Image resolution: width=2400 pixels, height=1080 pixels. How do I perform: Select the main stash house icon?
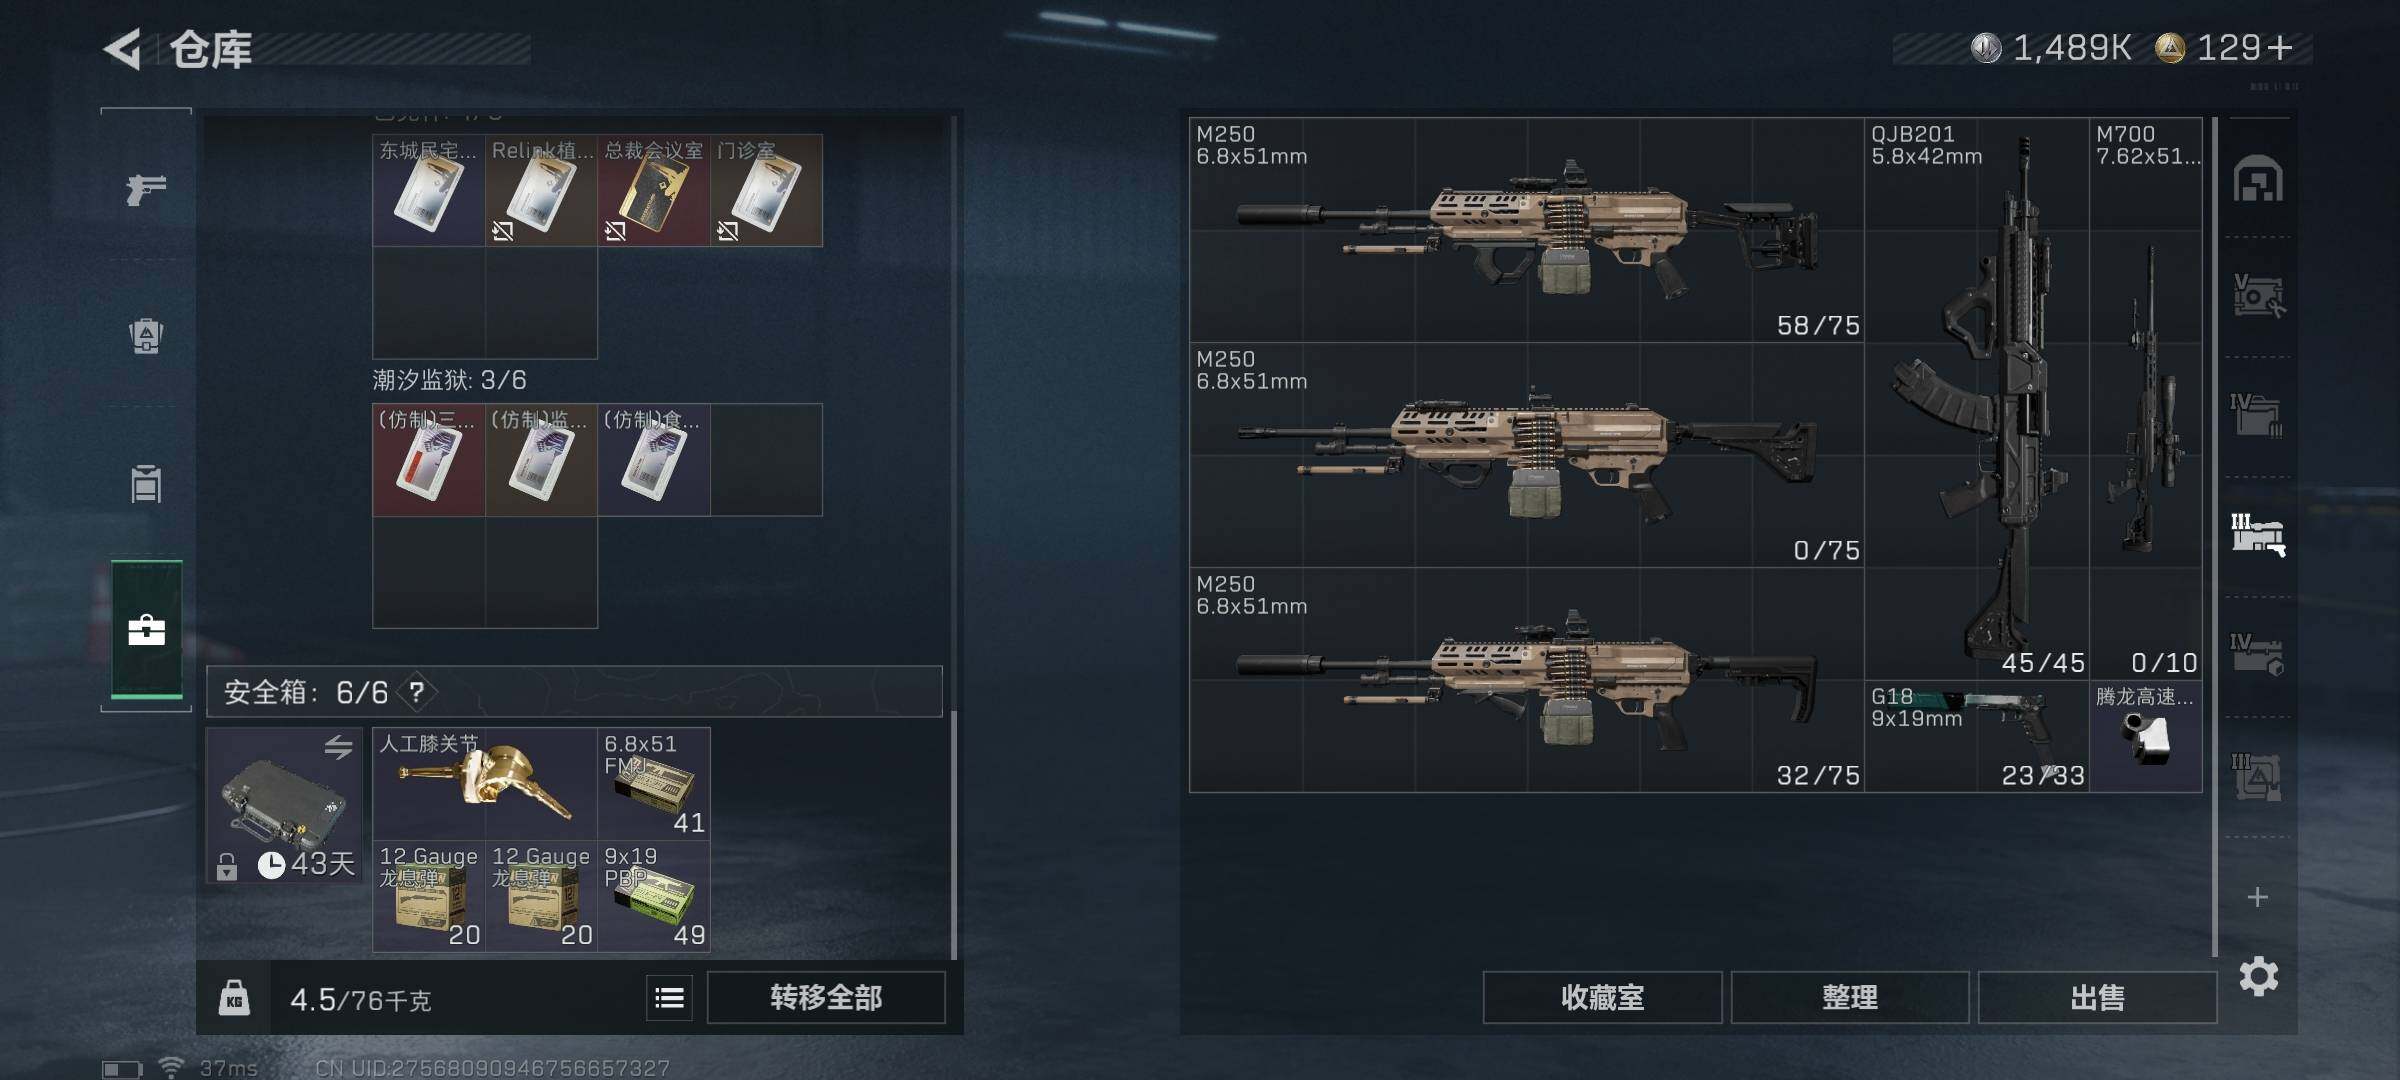[2258, 179]
